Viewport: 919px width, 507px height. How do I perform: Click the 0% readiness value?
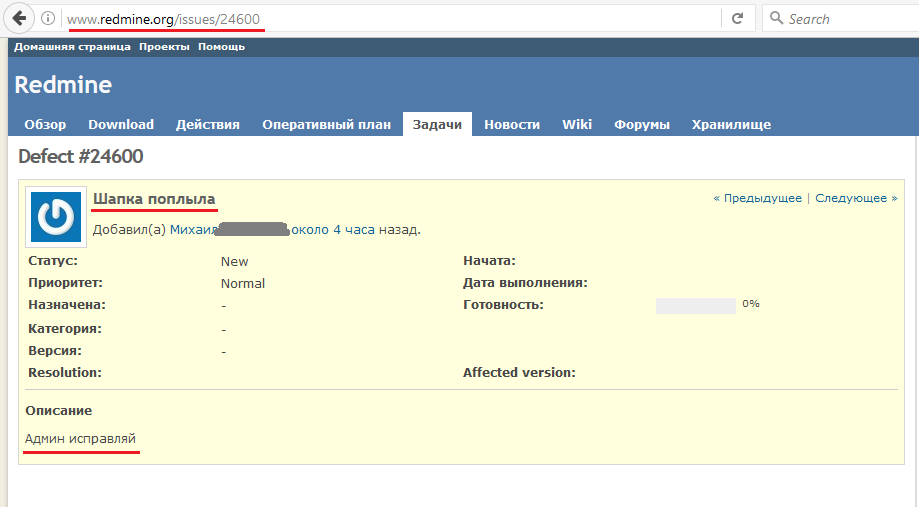(751, 304)
